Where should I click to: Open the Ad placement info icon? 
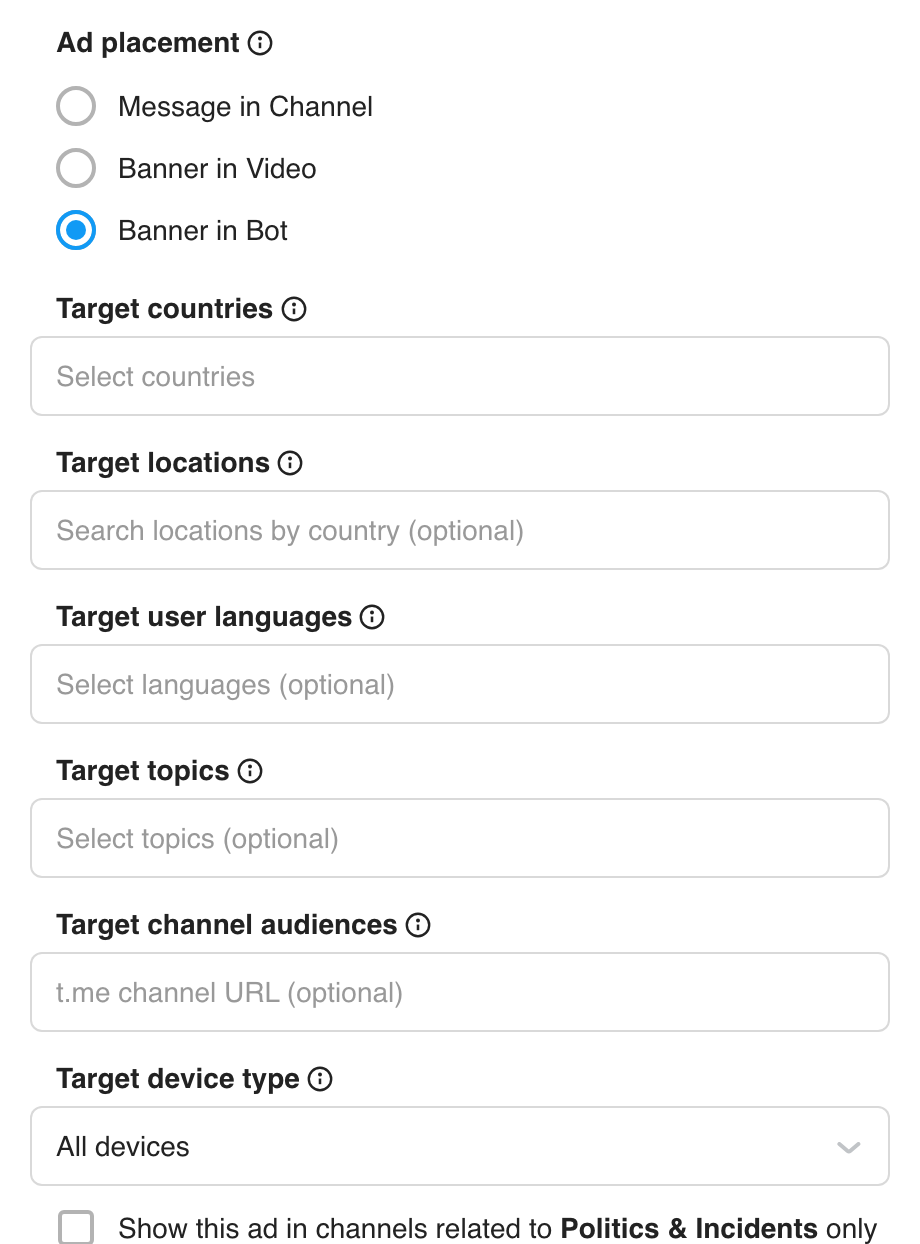click(x=260, y=43)
